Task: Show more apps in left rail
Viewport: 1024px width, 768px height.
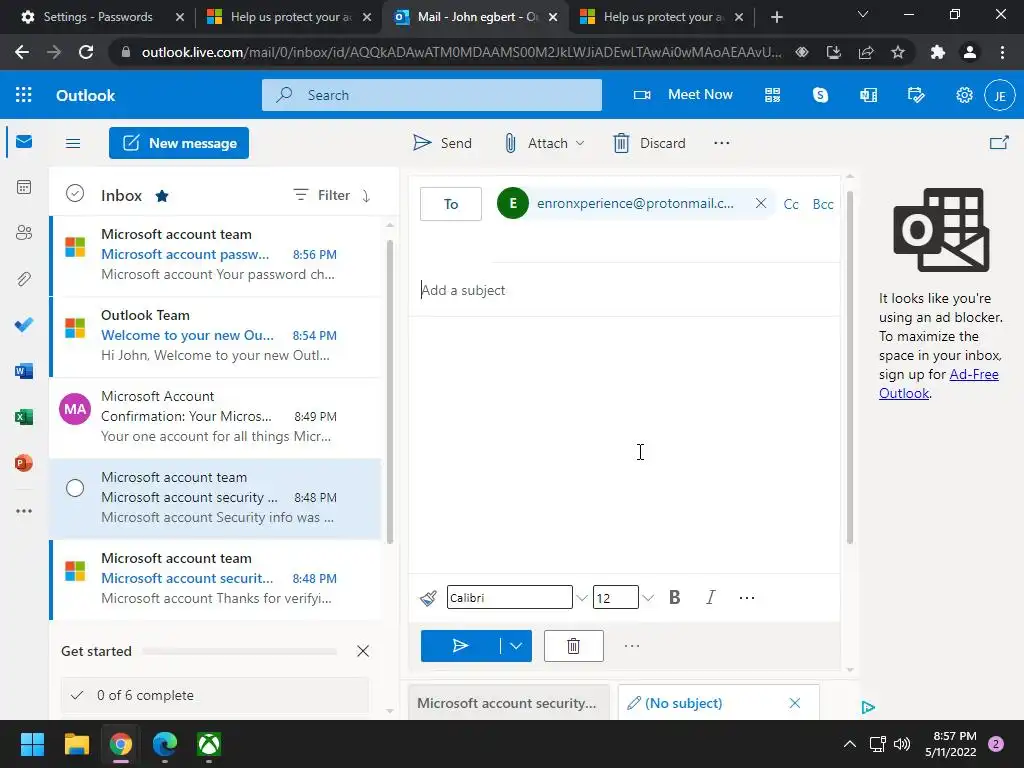Action: pos(24,511)
